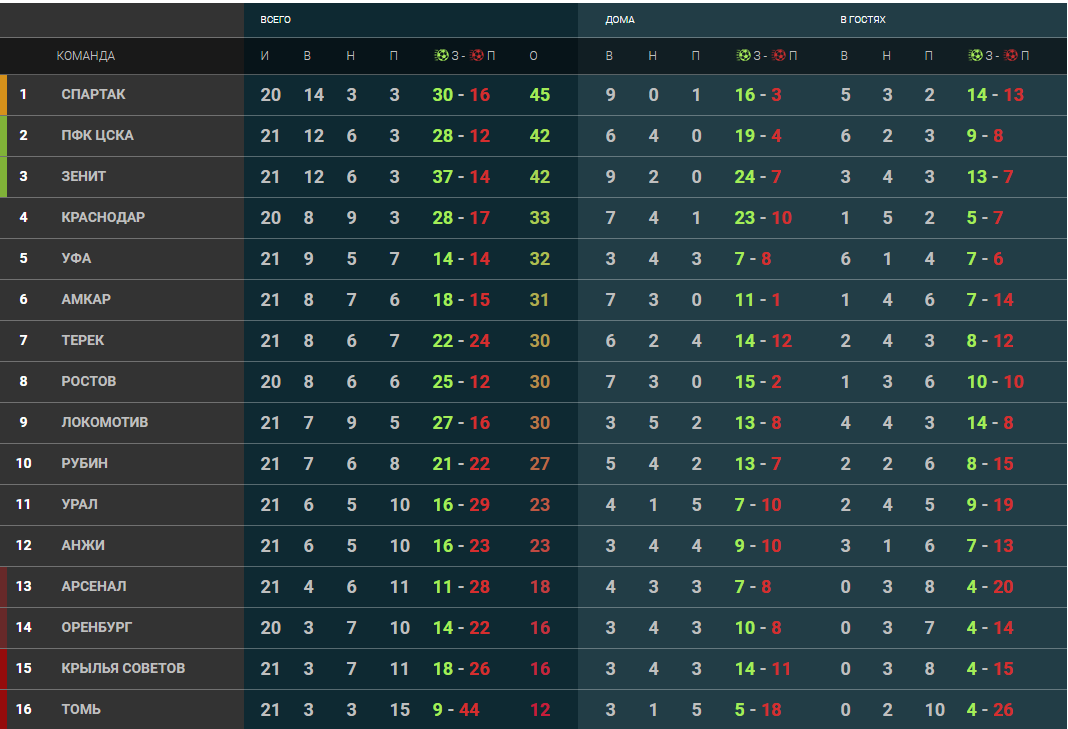Click the orange position marker beside СПАРТАК
The image size is (1068, 729).
[x=3, y=95]
